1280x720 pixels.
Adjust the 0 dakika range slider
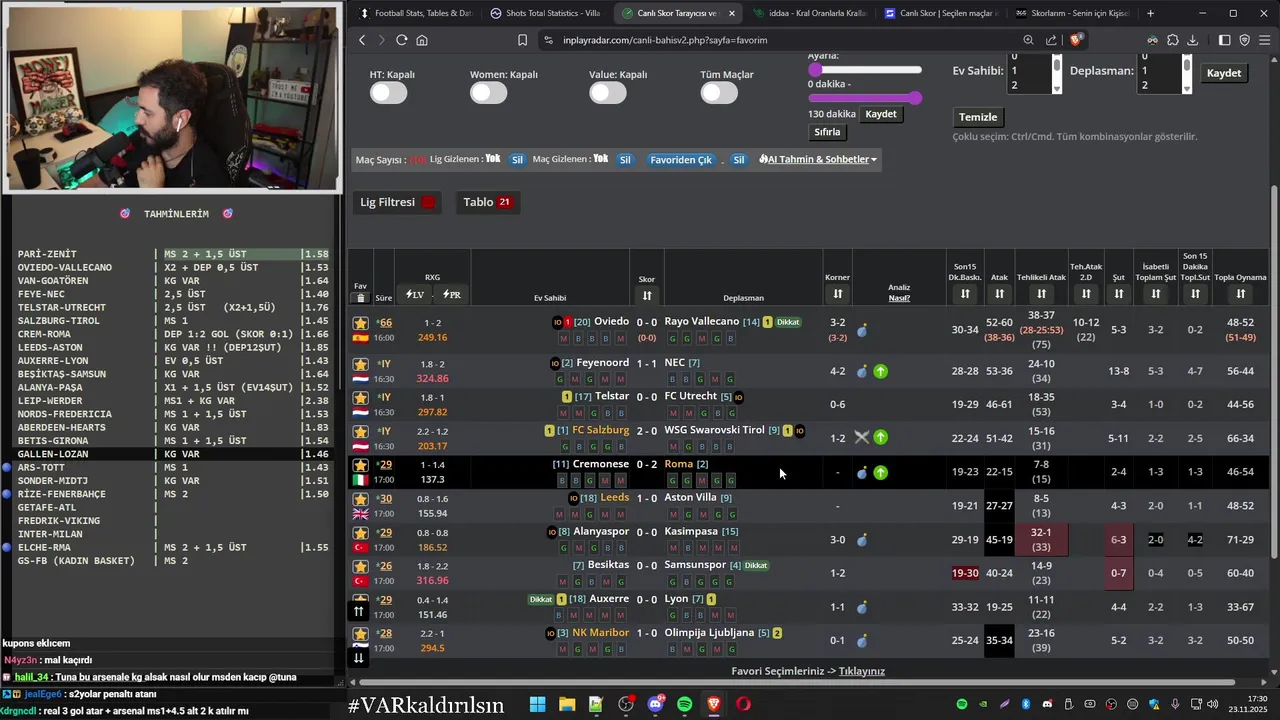865,98
